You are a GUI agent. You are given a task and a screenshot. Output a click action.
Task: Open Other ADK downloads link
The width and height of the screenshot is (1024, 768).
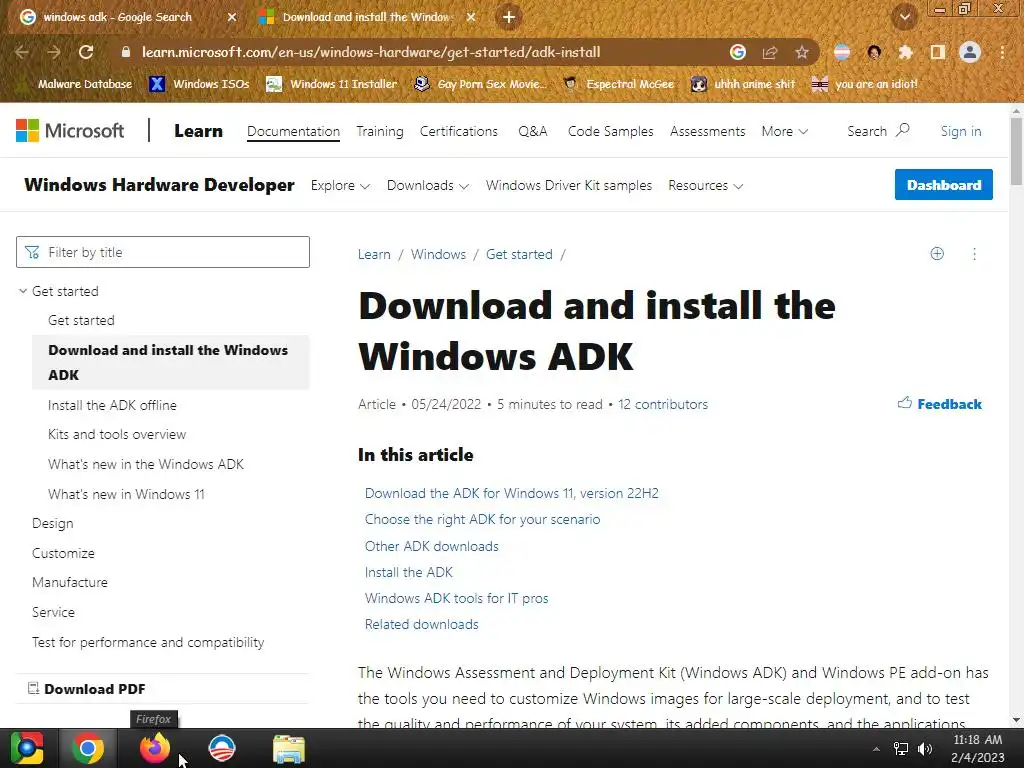coord(432,546)
